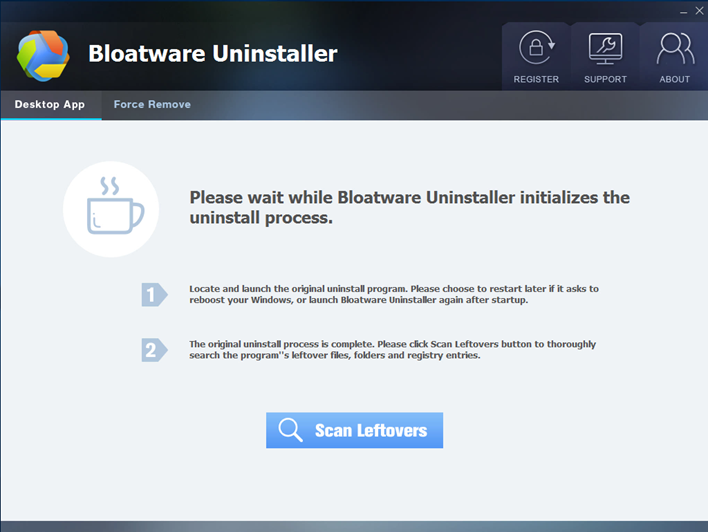Switch to the Desktop App tab
The image size is (708, 532).
pyautogui.click(x=51, y=105)
